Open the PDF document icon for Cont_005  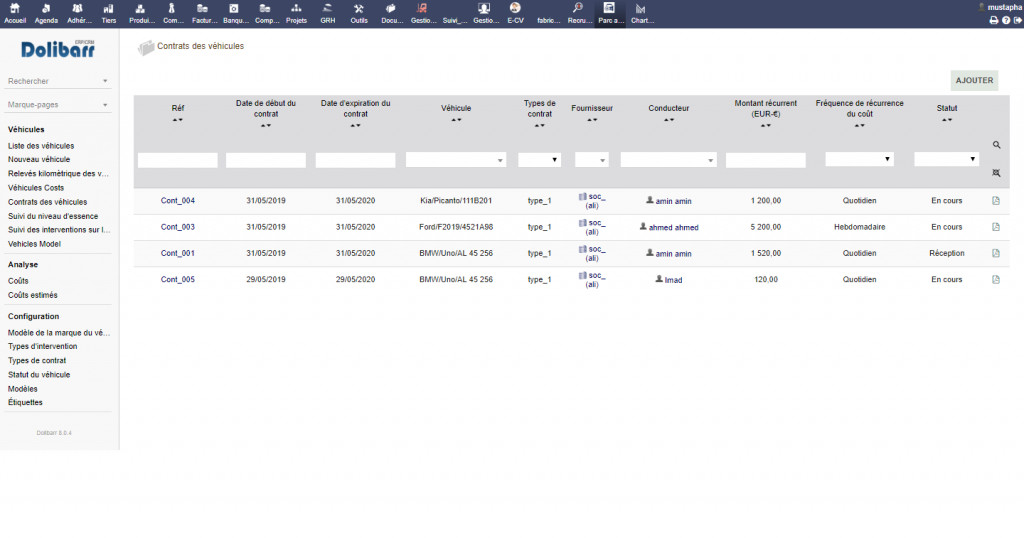pyautogui.click(x=996, y=279)
